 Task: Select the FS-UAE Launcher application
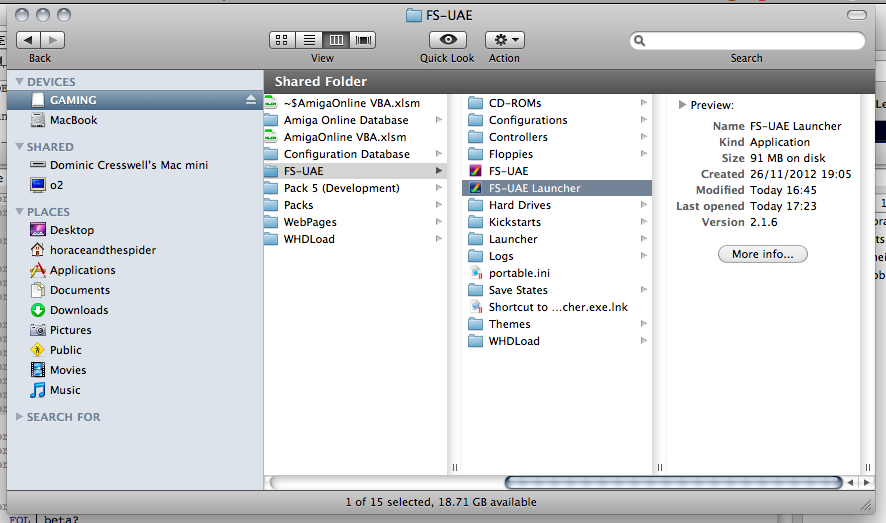click(557, 188)
